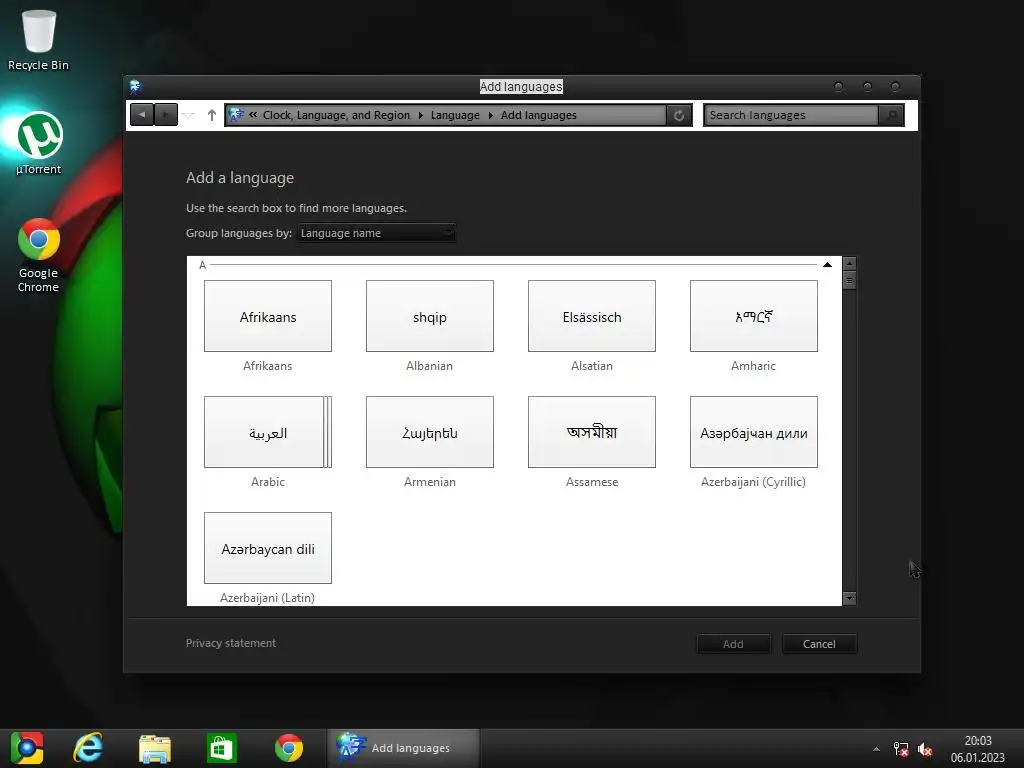The image size is (1024, 768).
Task: Click the Cancel button
Action: pos(819,644)
